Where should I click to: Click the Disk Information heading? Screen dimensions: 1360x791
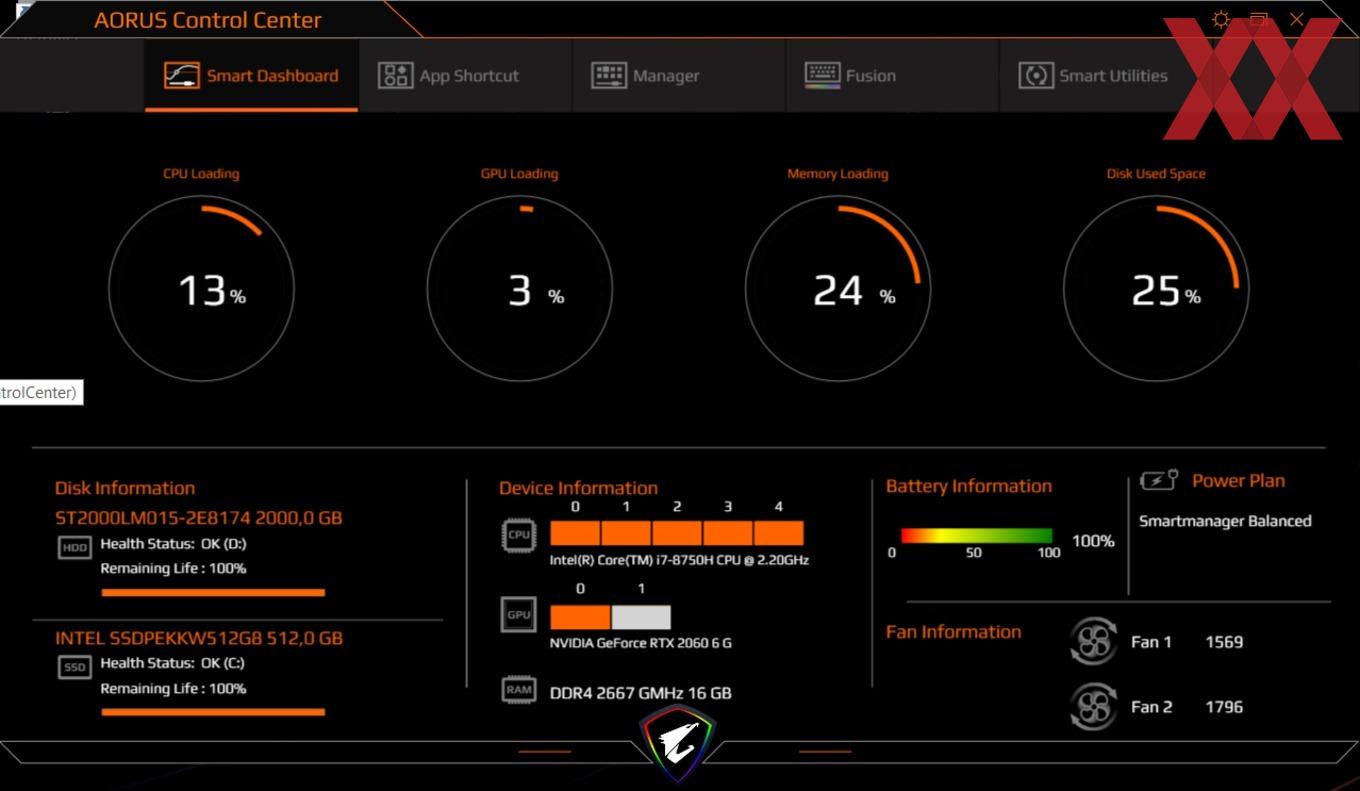click(x=125, y=488)
